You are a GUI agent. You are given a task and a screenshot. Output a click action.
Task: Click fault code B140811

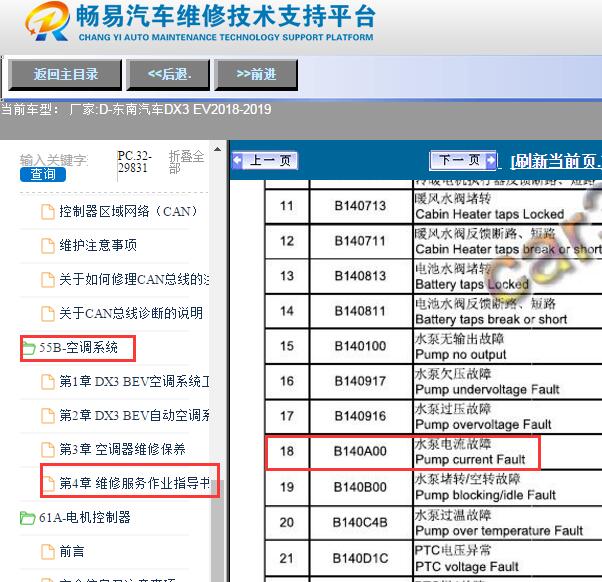360,311
